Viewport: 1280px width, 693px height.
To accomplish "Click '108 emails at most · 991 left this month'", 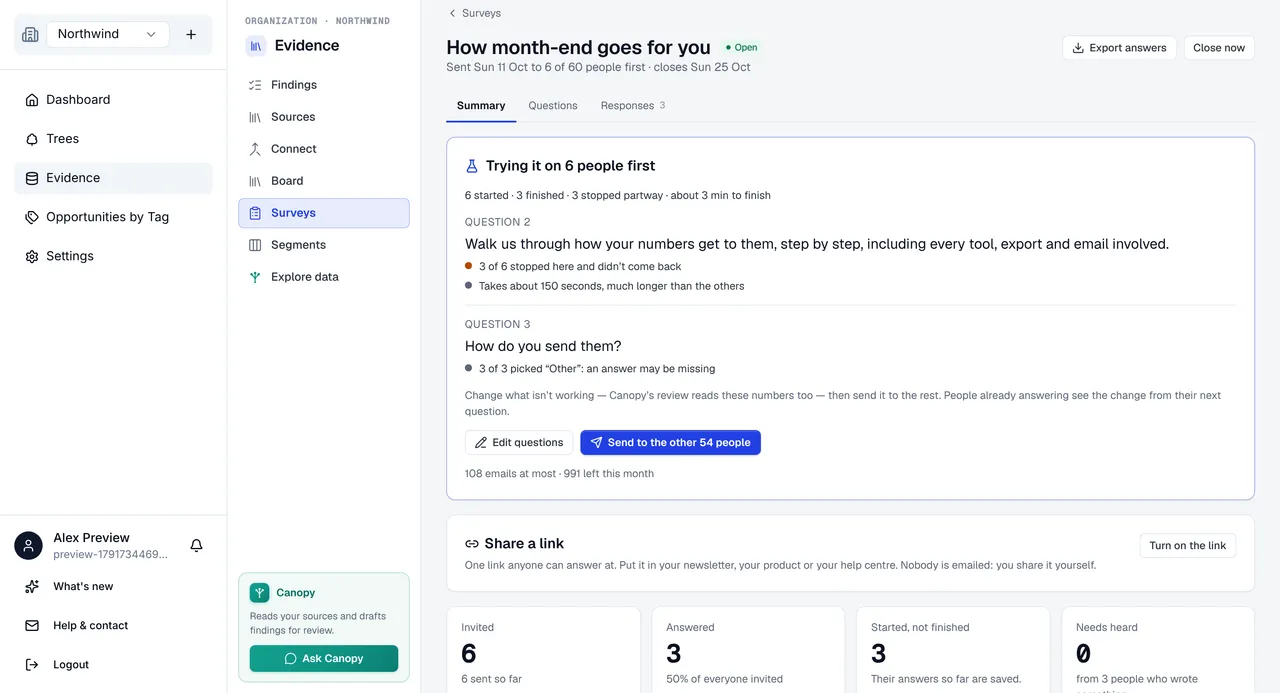I will (559, 474).
